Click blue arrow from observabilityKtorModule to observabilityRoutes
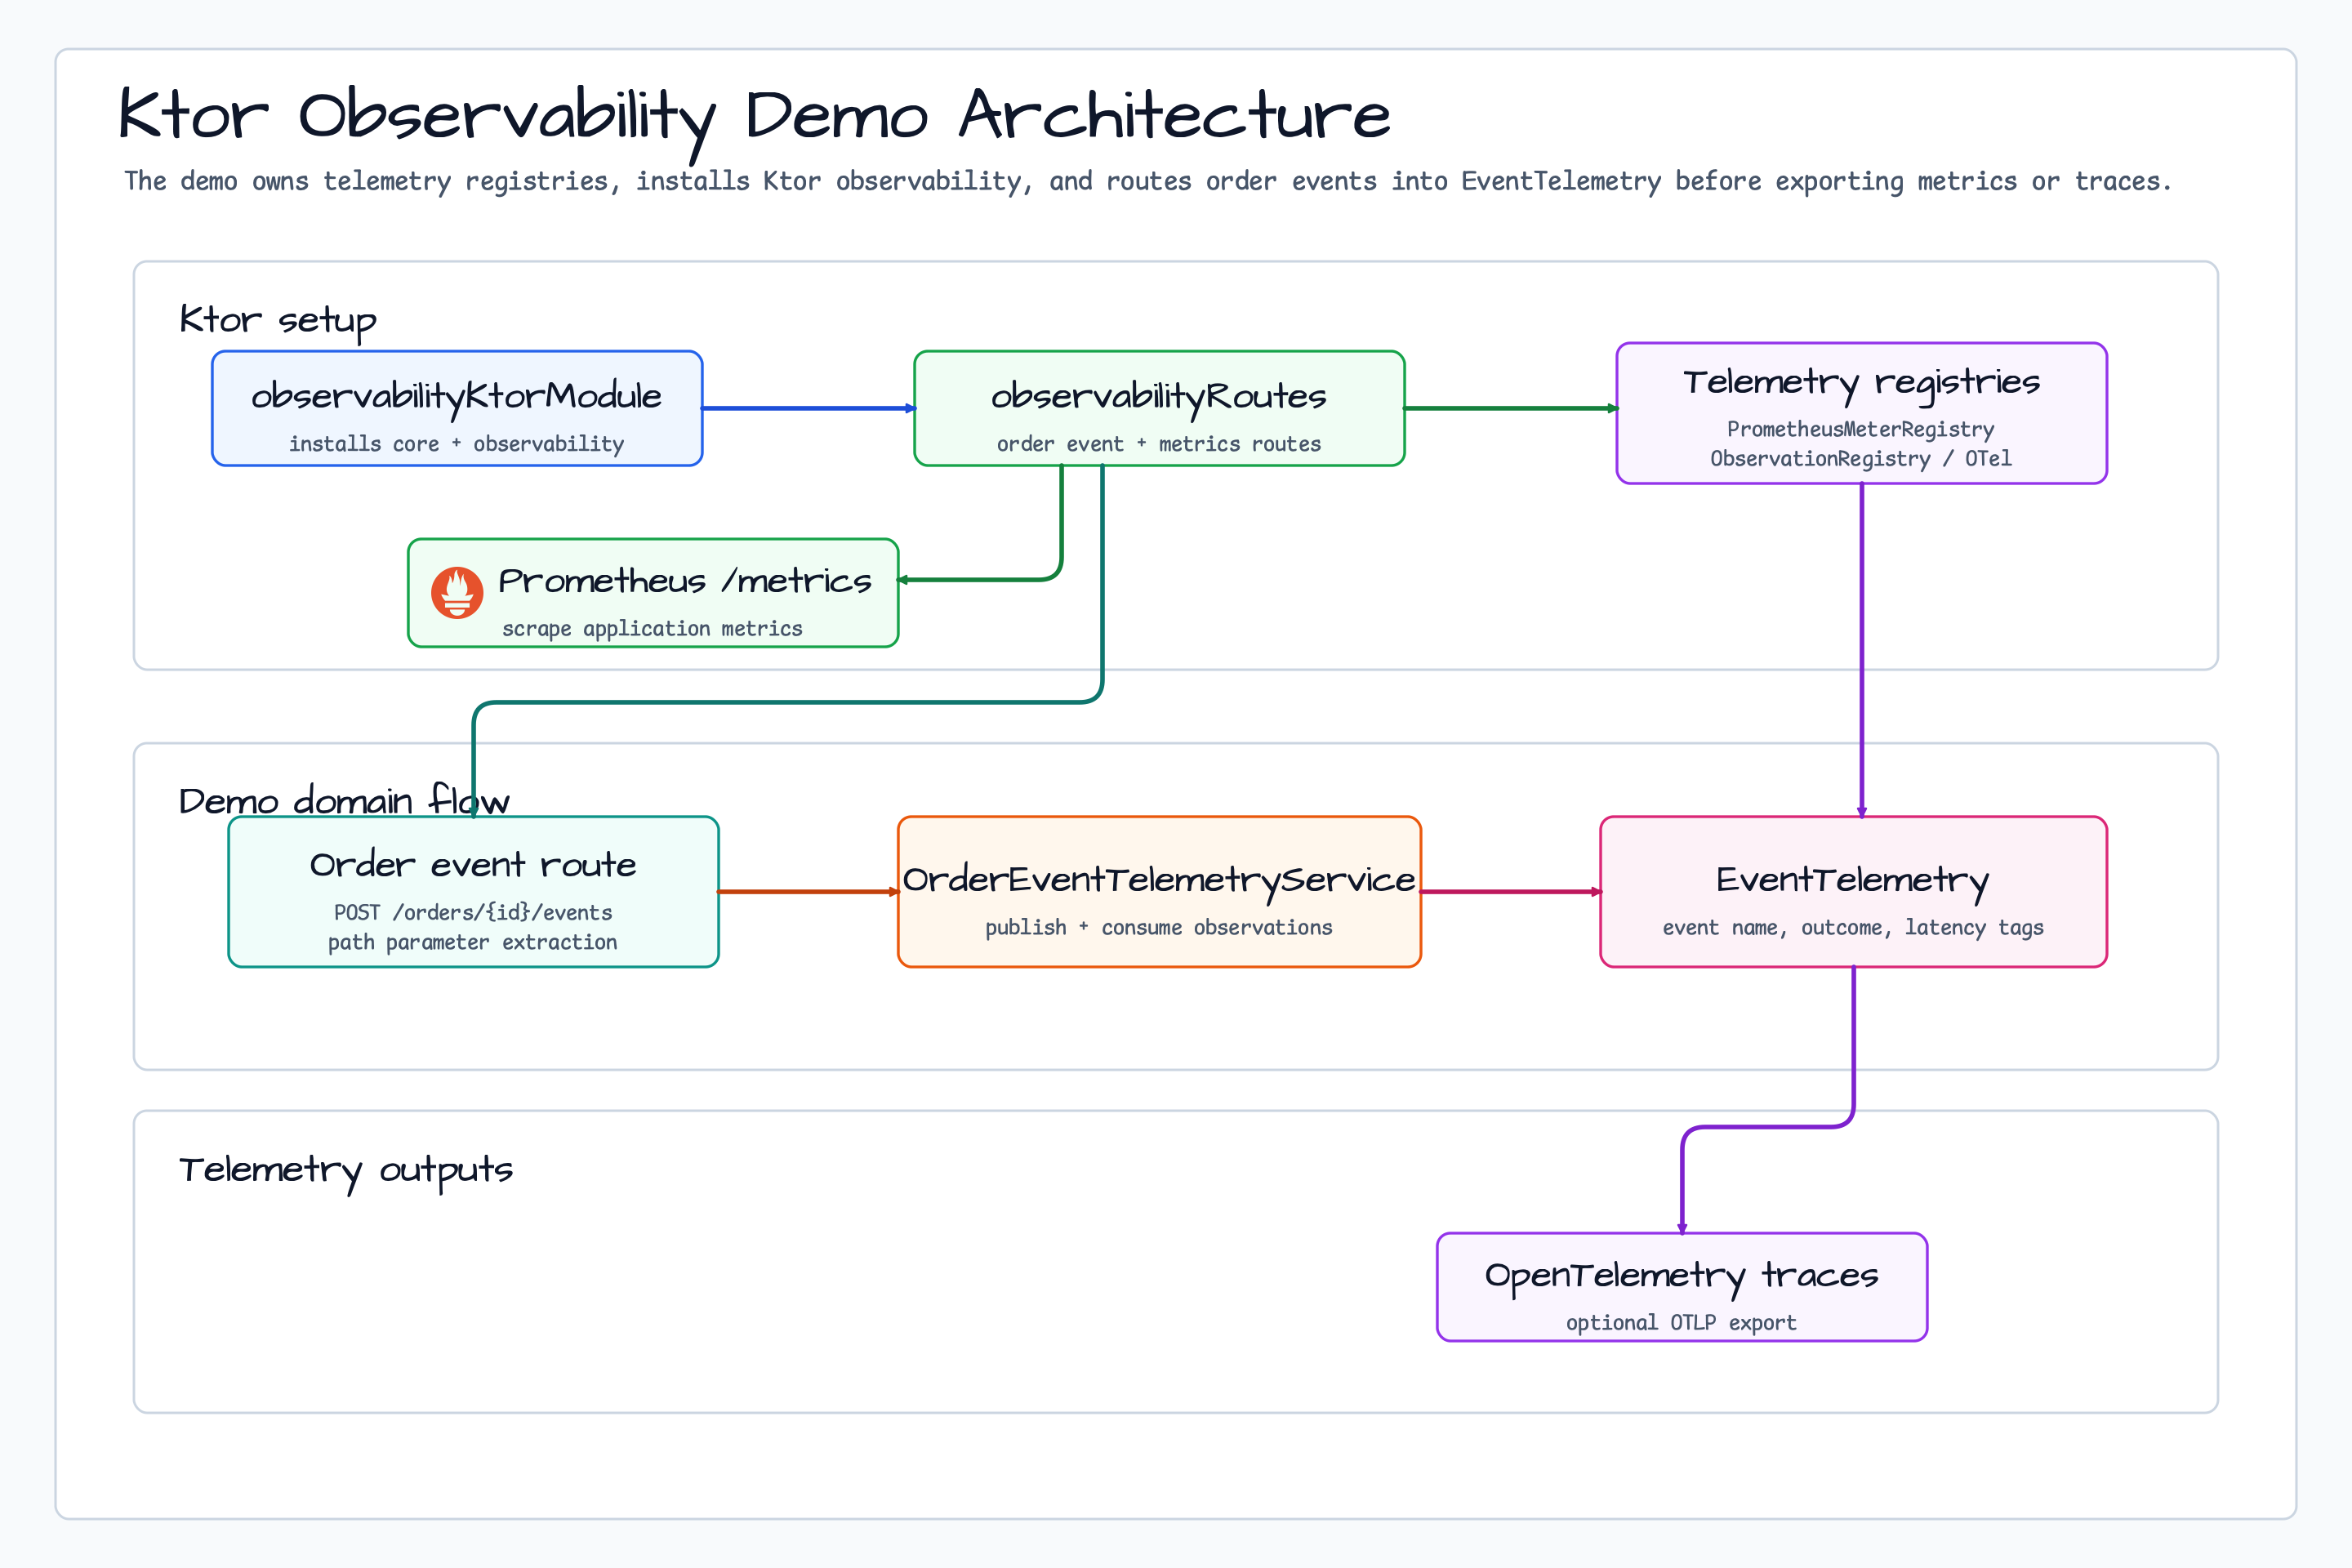2352x1568 pixels. pos(808,408)
